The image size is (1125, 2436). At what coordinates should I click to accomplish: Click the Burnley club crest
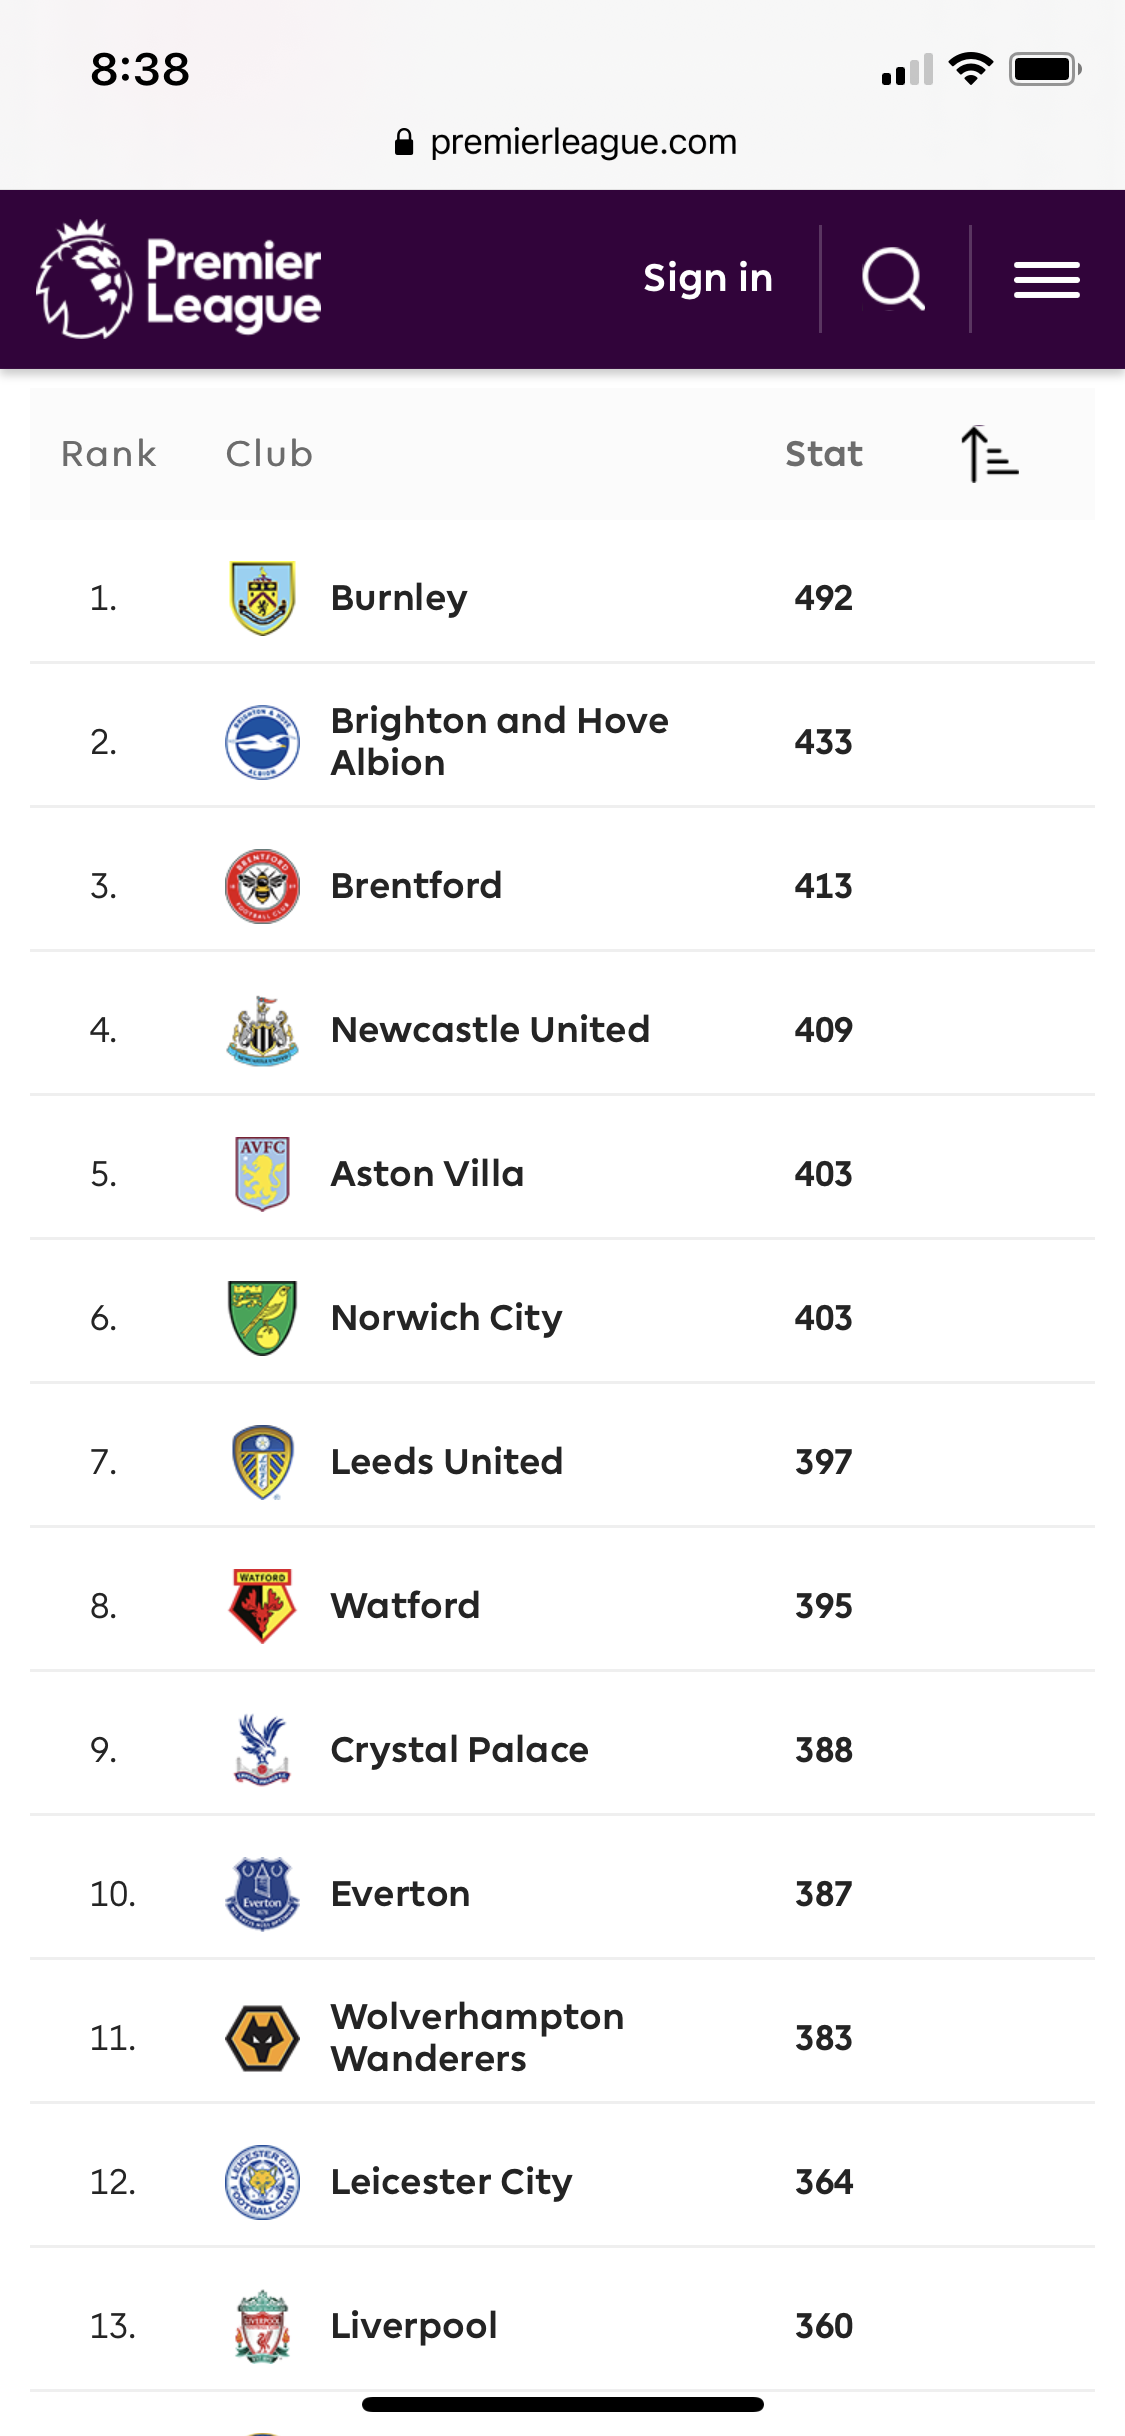click(262, 598)
